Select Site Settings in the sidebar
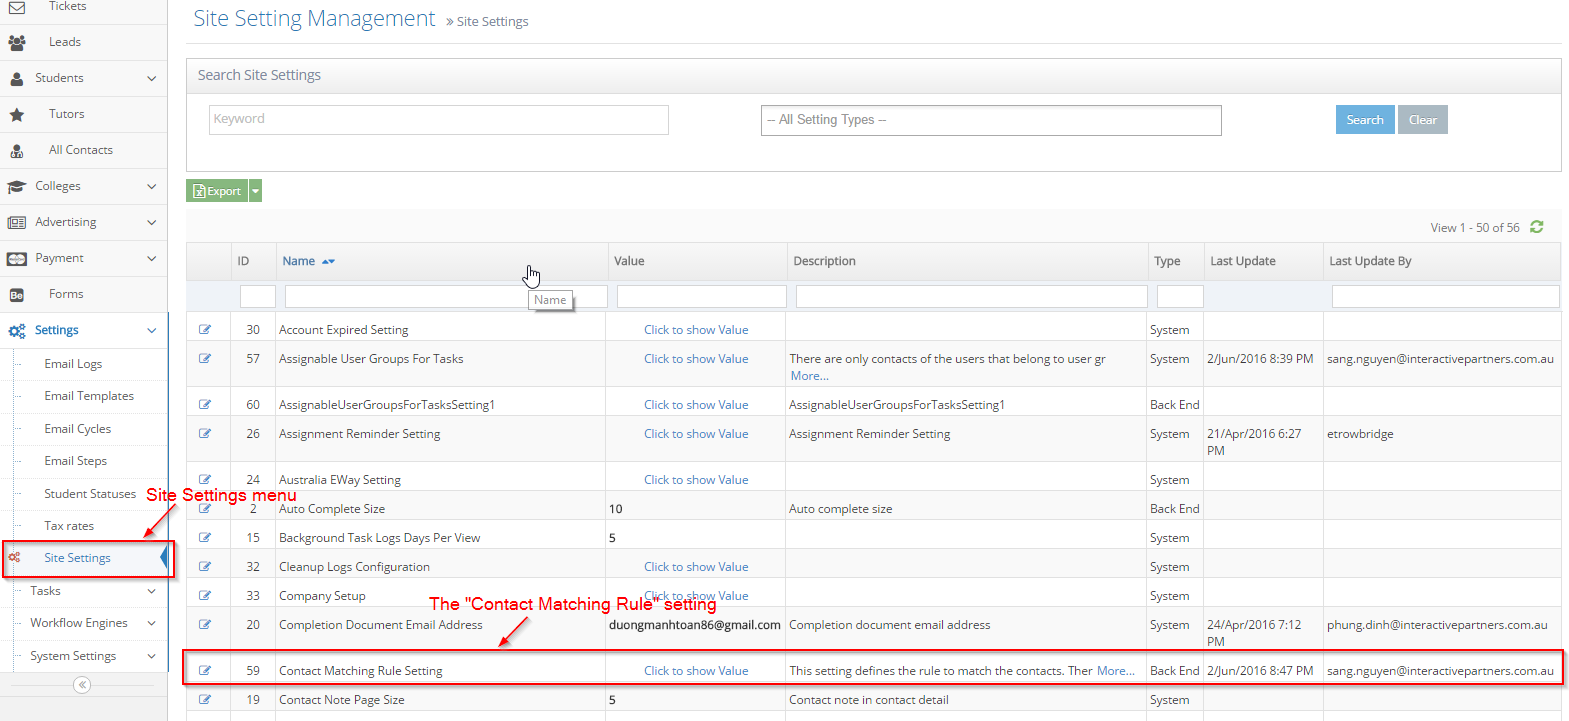 77,558
